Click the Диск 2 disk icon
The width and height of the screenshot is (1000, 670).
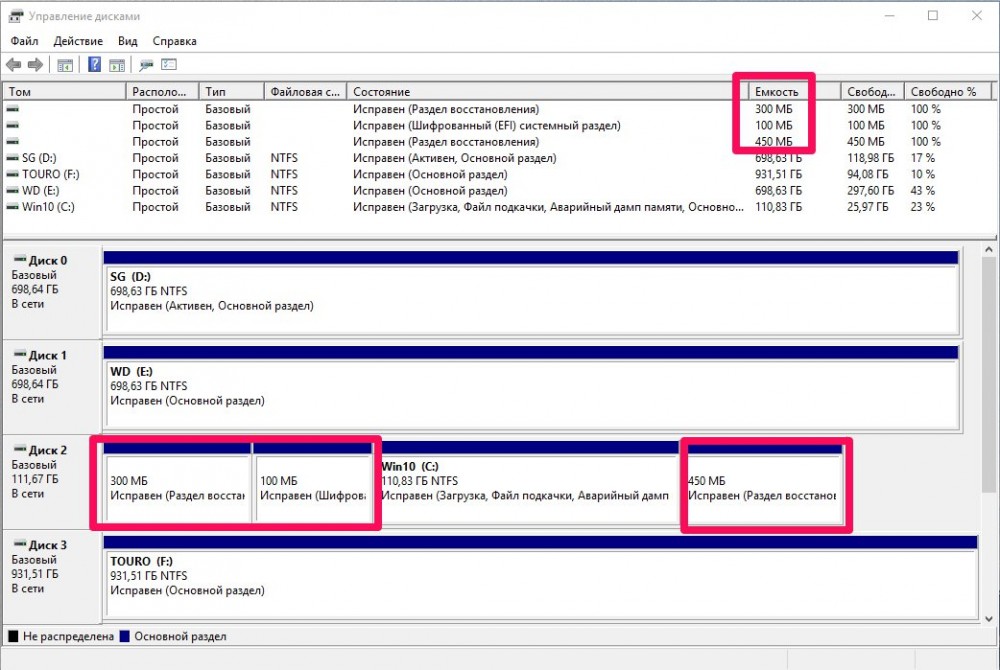[20, 449]
